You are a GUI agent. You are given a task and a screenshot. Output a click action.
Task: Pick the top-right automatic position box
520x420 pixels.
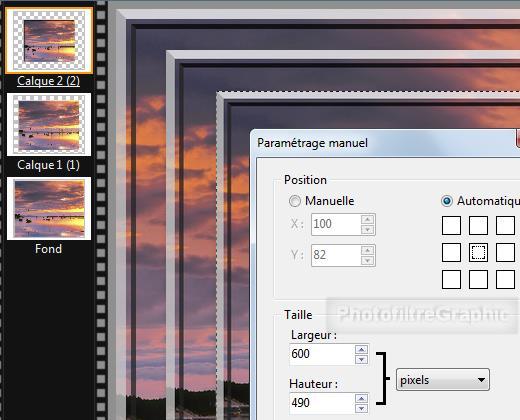coord(505,226)
